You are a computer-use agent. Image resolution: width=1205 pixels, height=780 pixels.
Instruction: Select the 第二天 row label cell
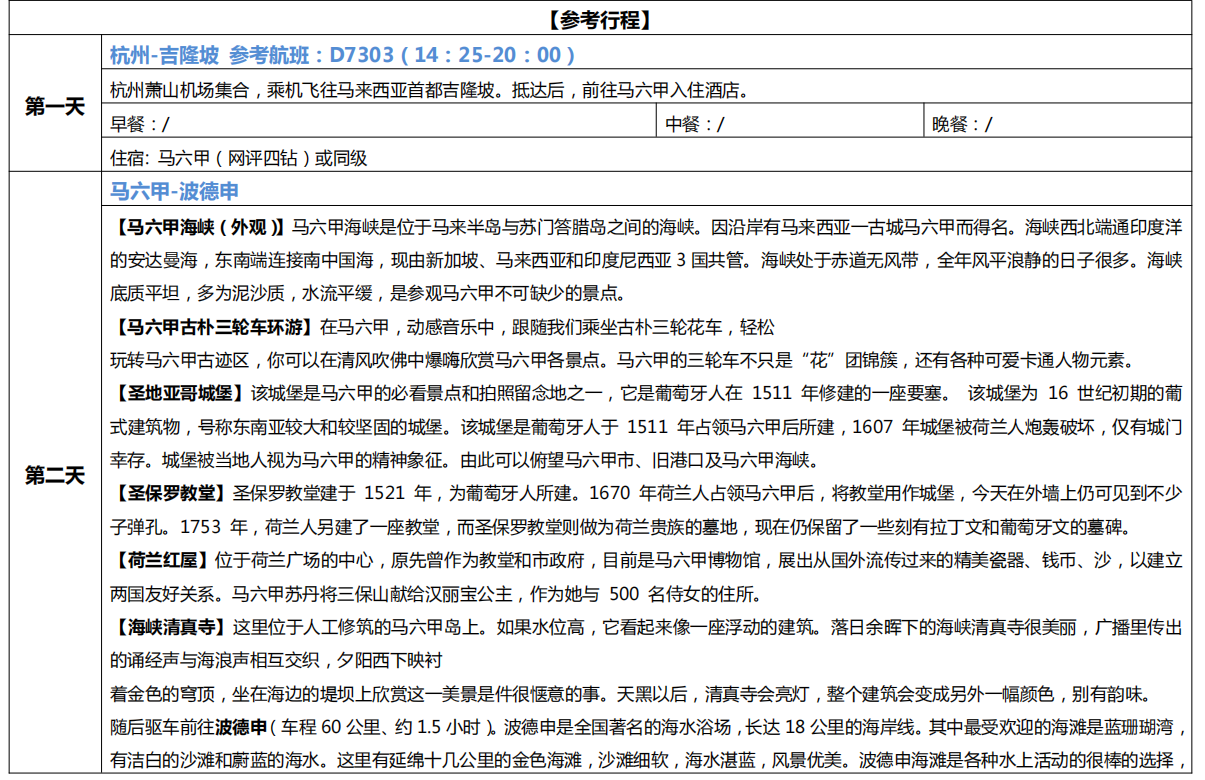tap(55, 476)
